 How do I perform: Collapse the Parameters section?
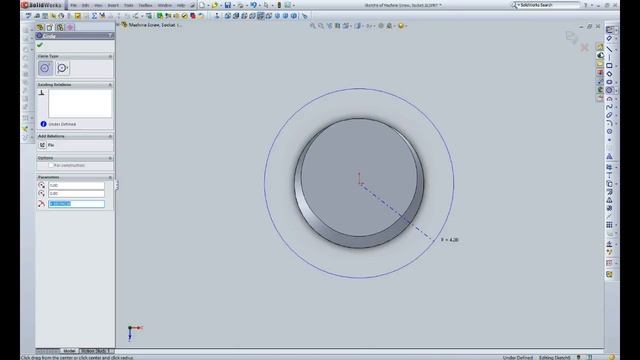click(x=110, y=177)
